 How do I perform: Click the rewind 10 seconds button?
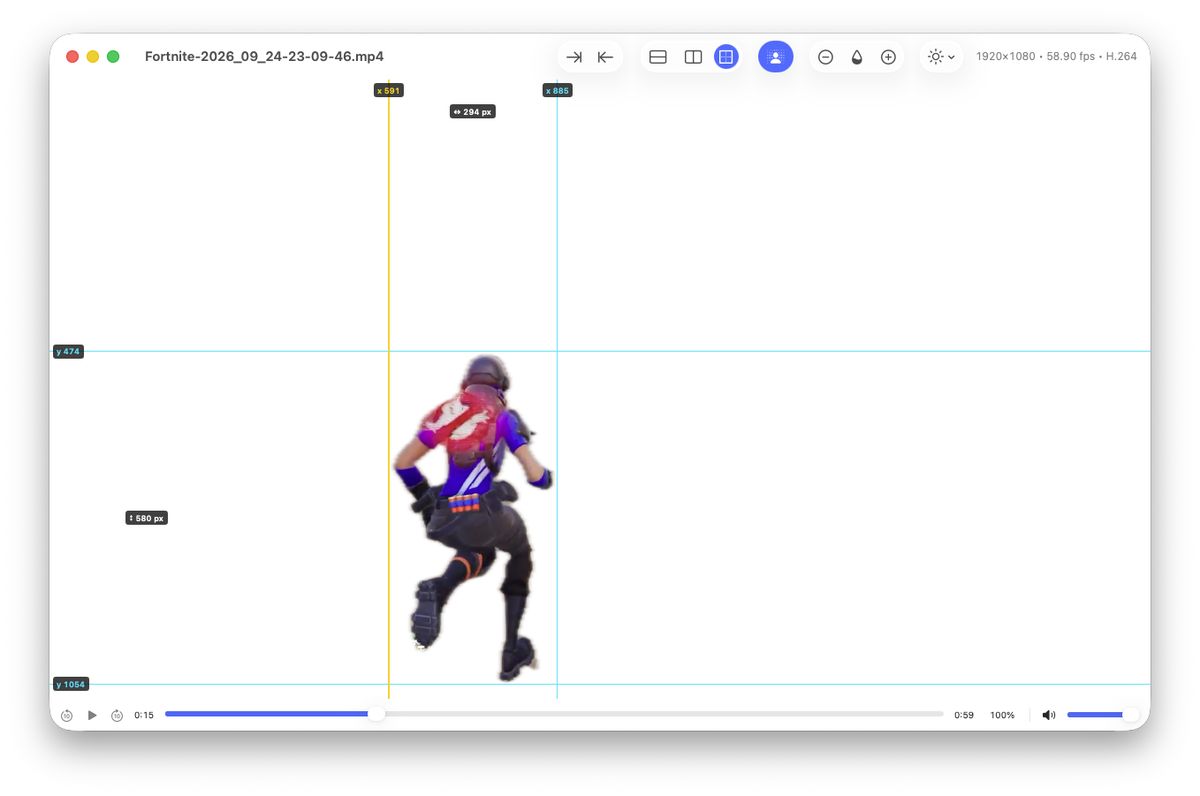[x=66, y=715]
